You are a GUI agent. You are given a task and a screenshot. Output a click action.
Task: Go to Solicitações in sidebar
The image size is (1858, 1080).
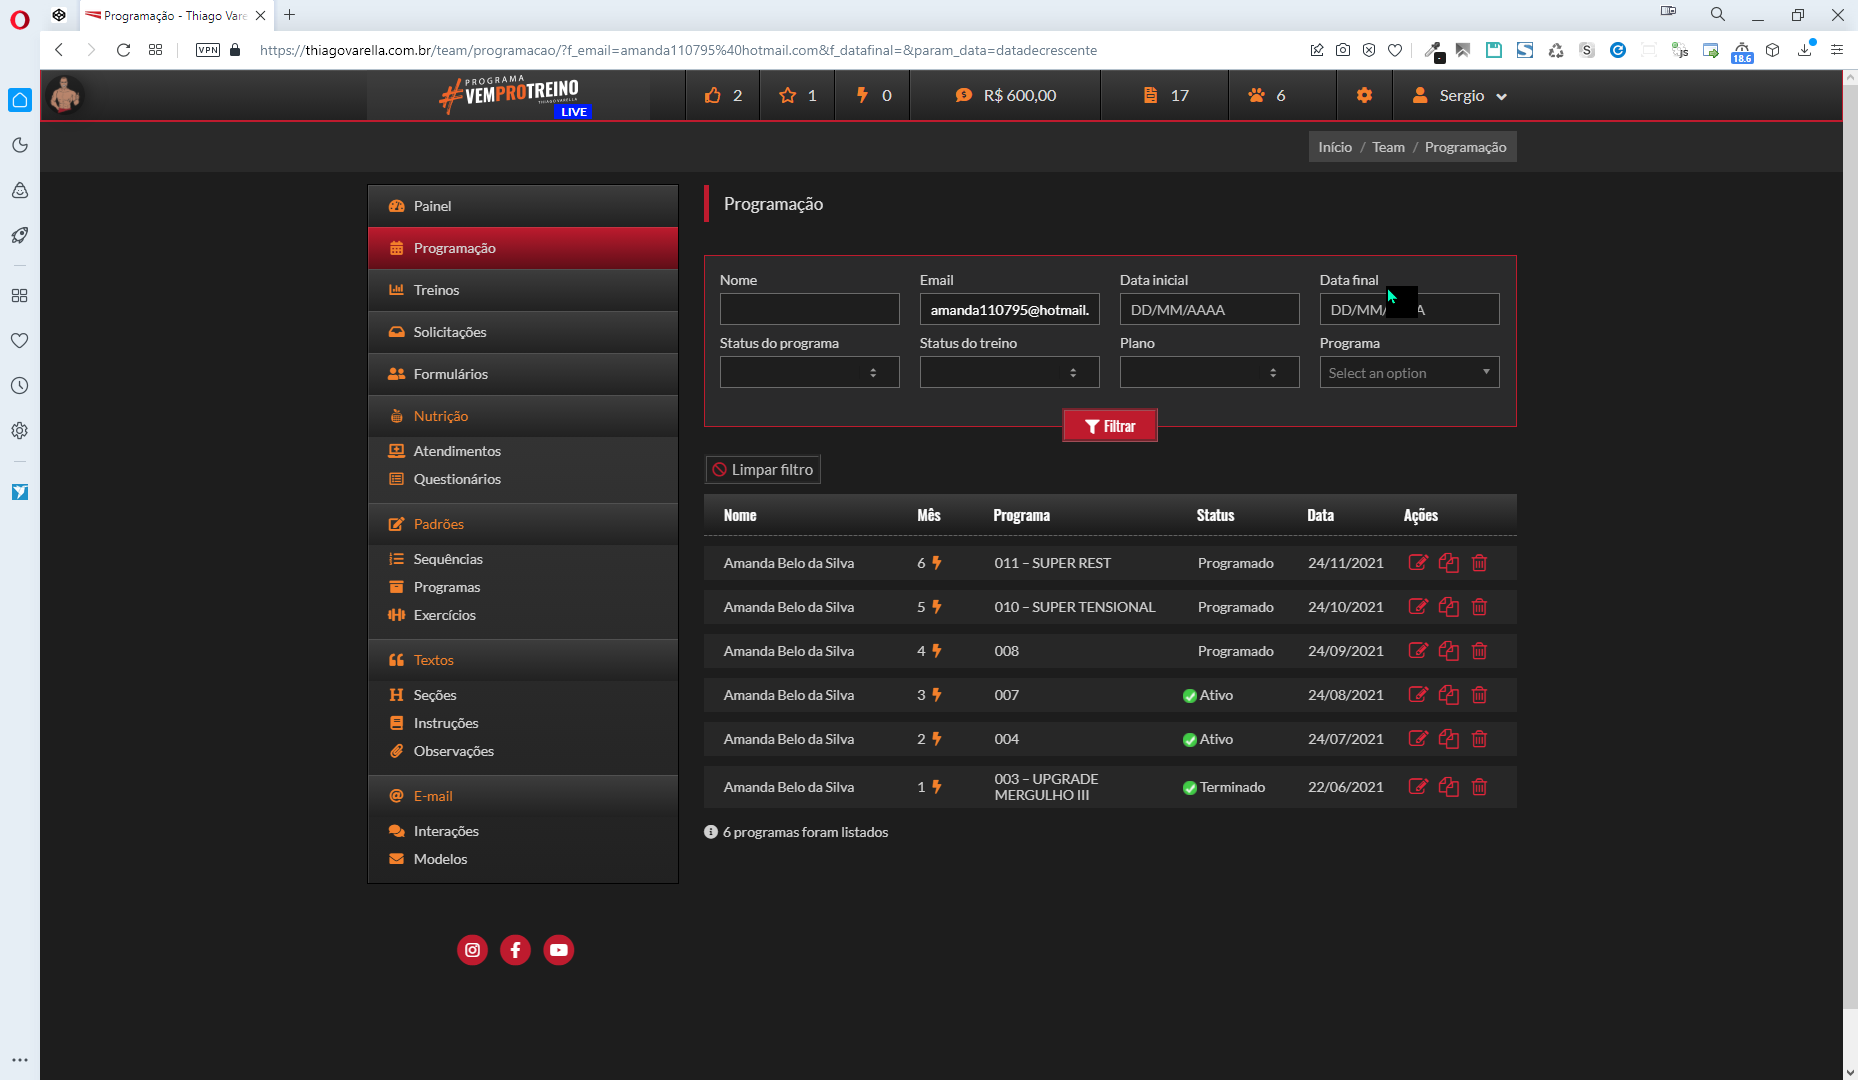pos(449,332)
